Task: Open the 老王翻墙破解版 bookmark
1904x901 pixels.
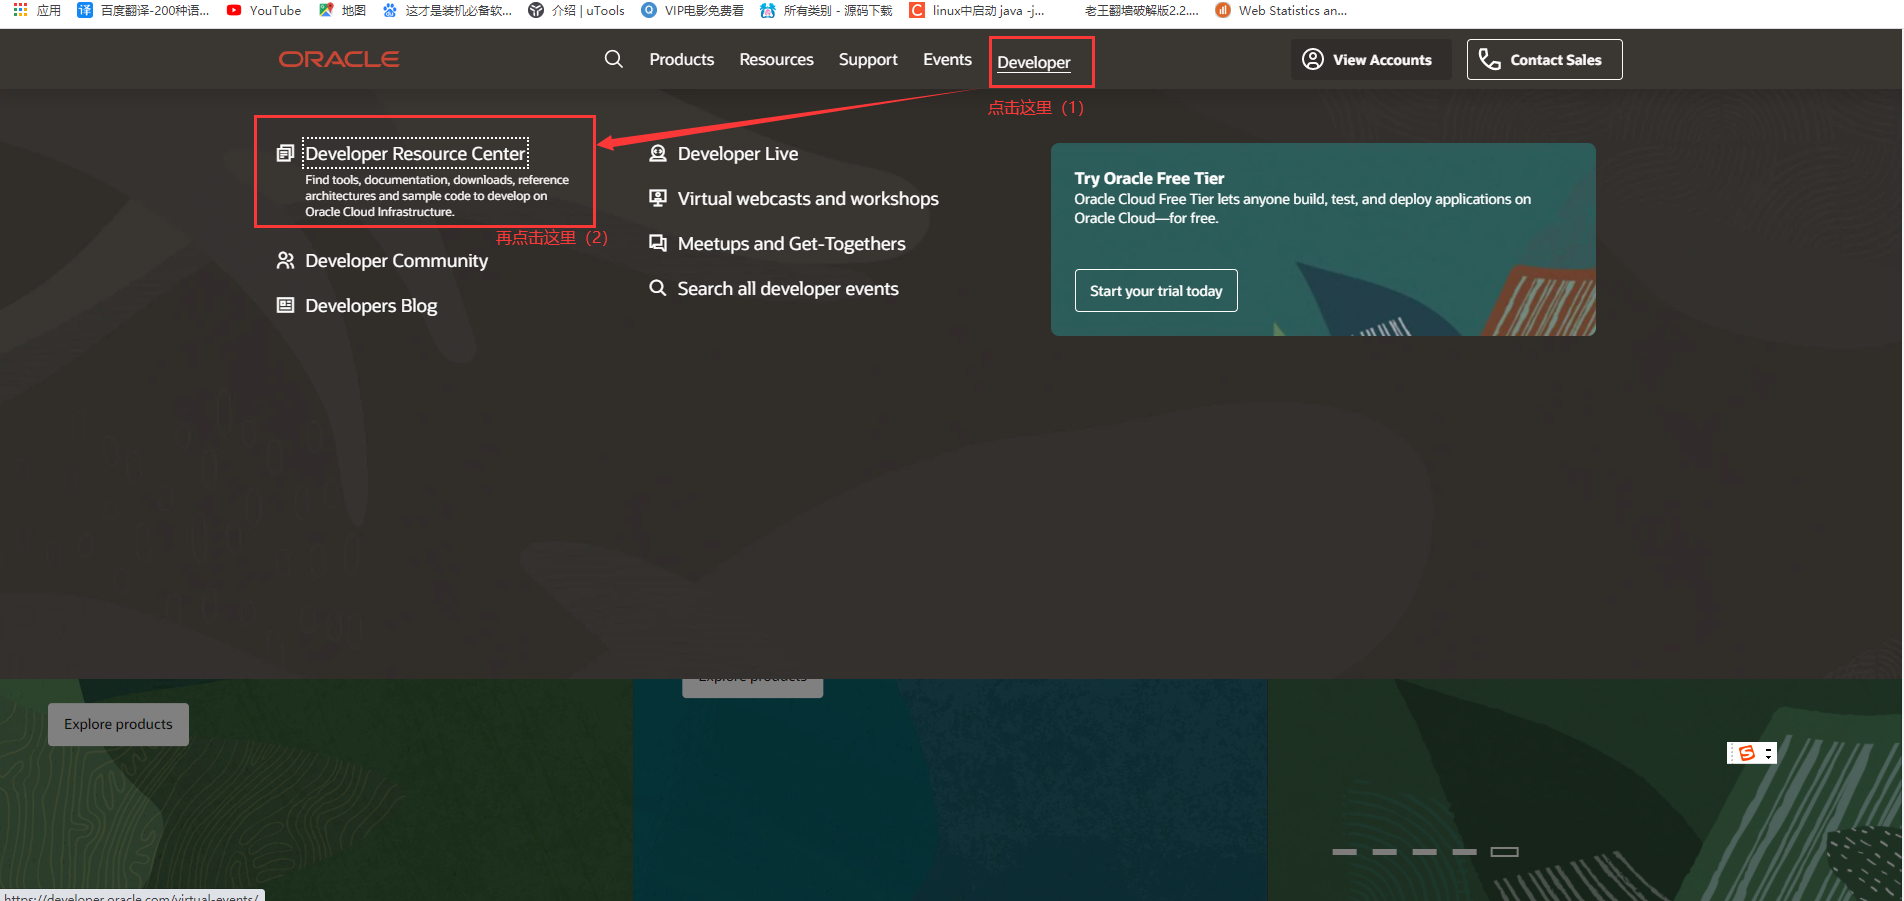Action: coord(1141,10)
